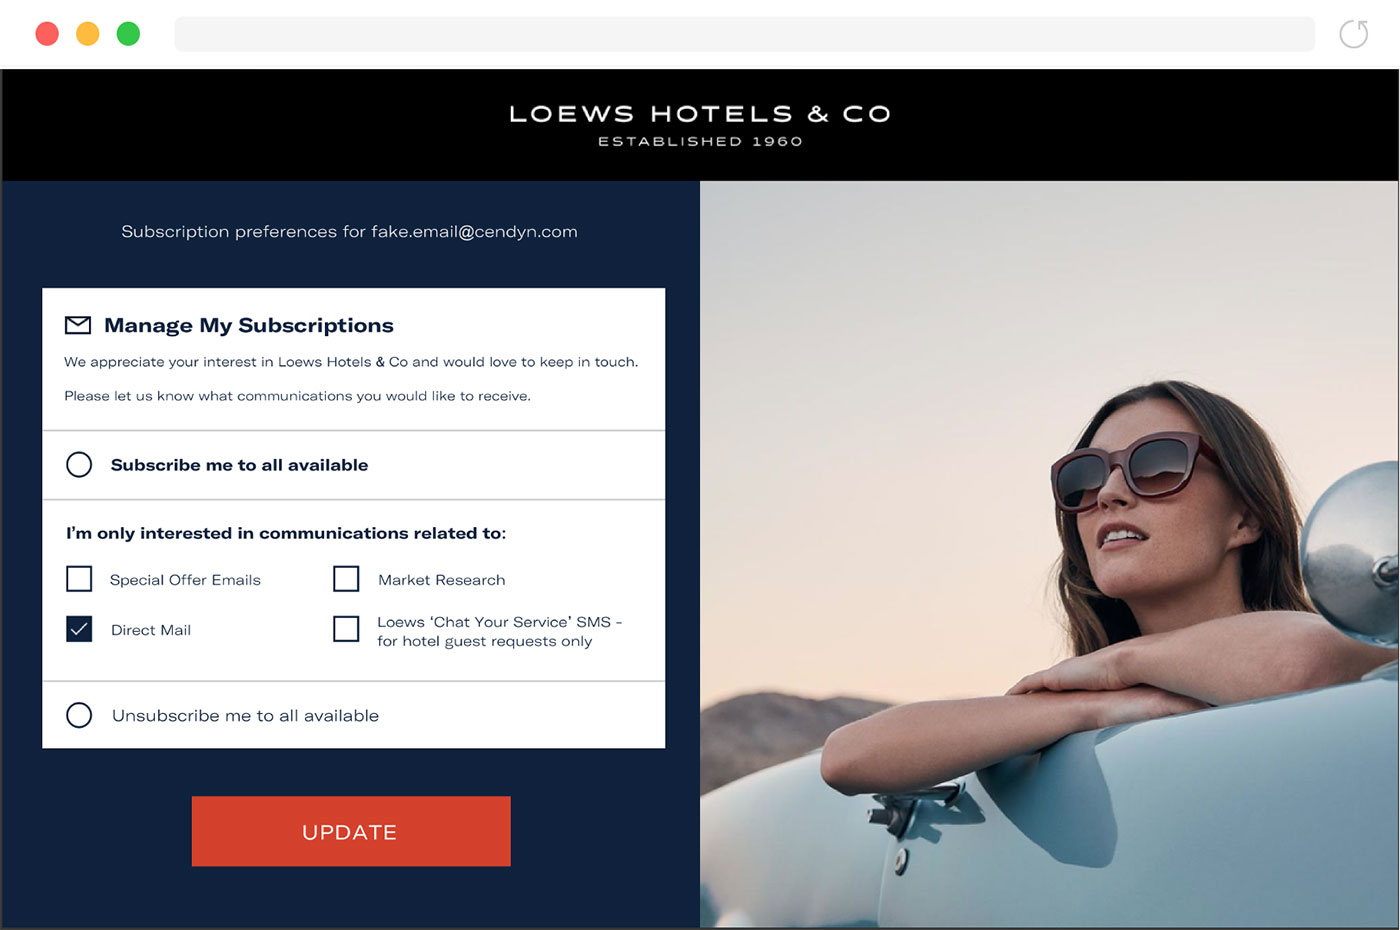Uncheck the Direct Mail checkbox

pyautogui.click(x=79, y=629)
